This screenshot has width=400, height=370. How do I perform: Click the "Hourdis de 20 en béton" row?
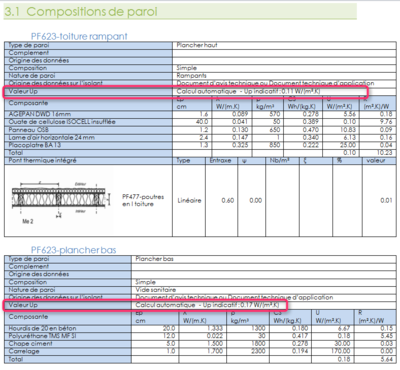pyautogui.click(x=200, y=328)
